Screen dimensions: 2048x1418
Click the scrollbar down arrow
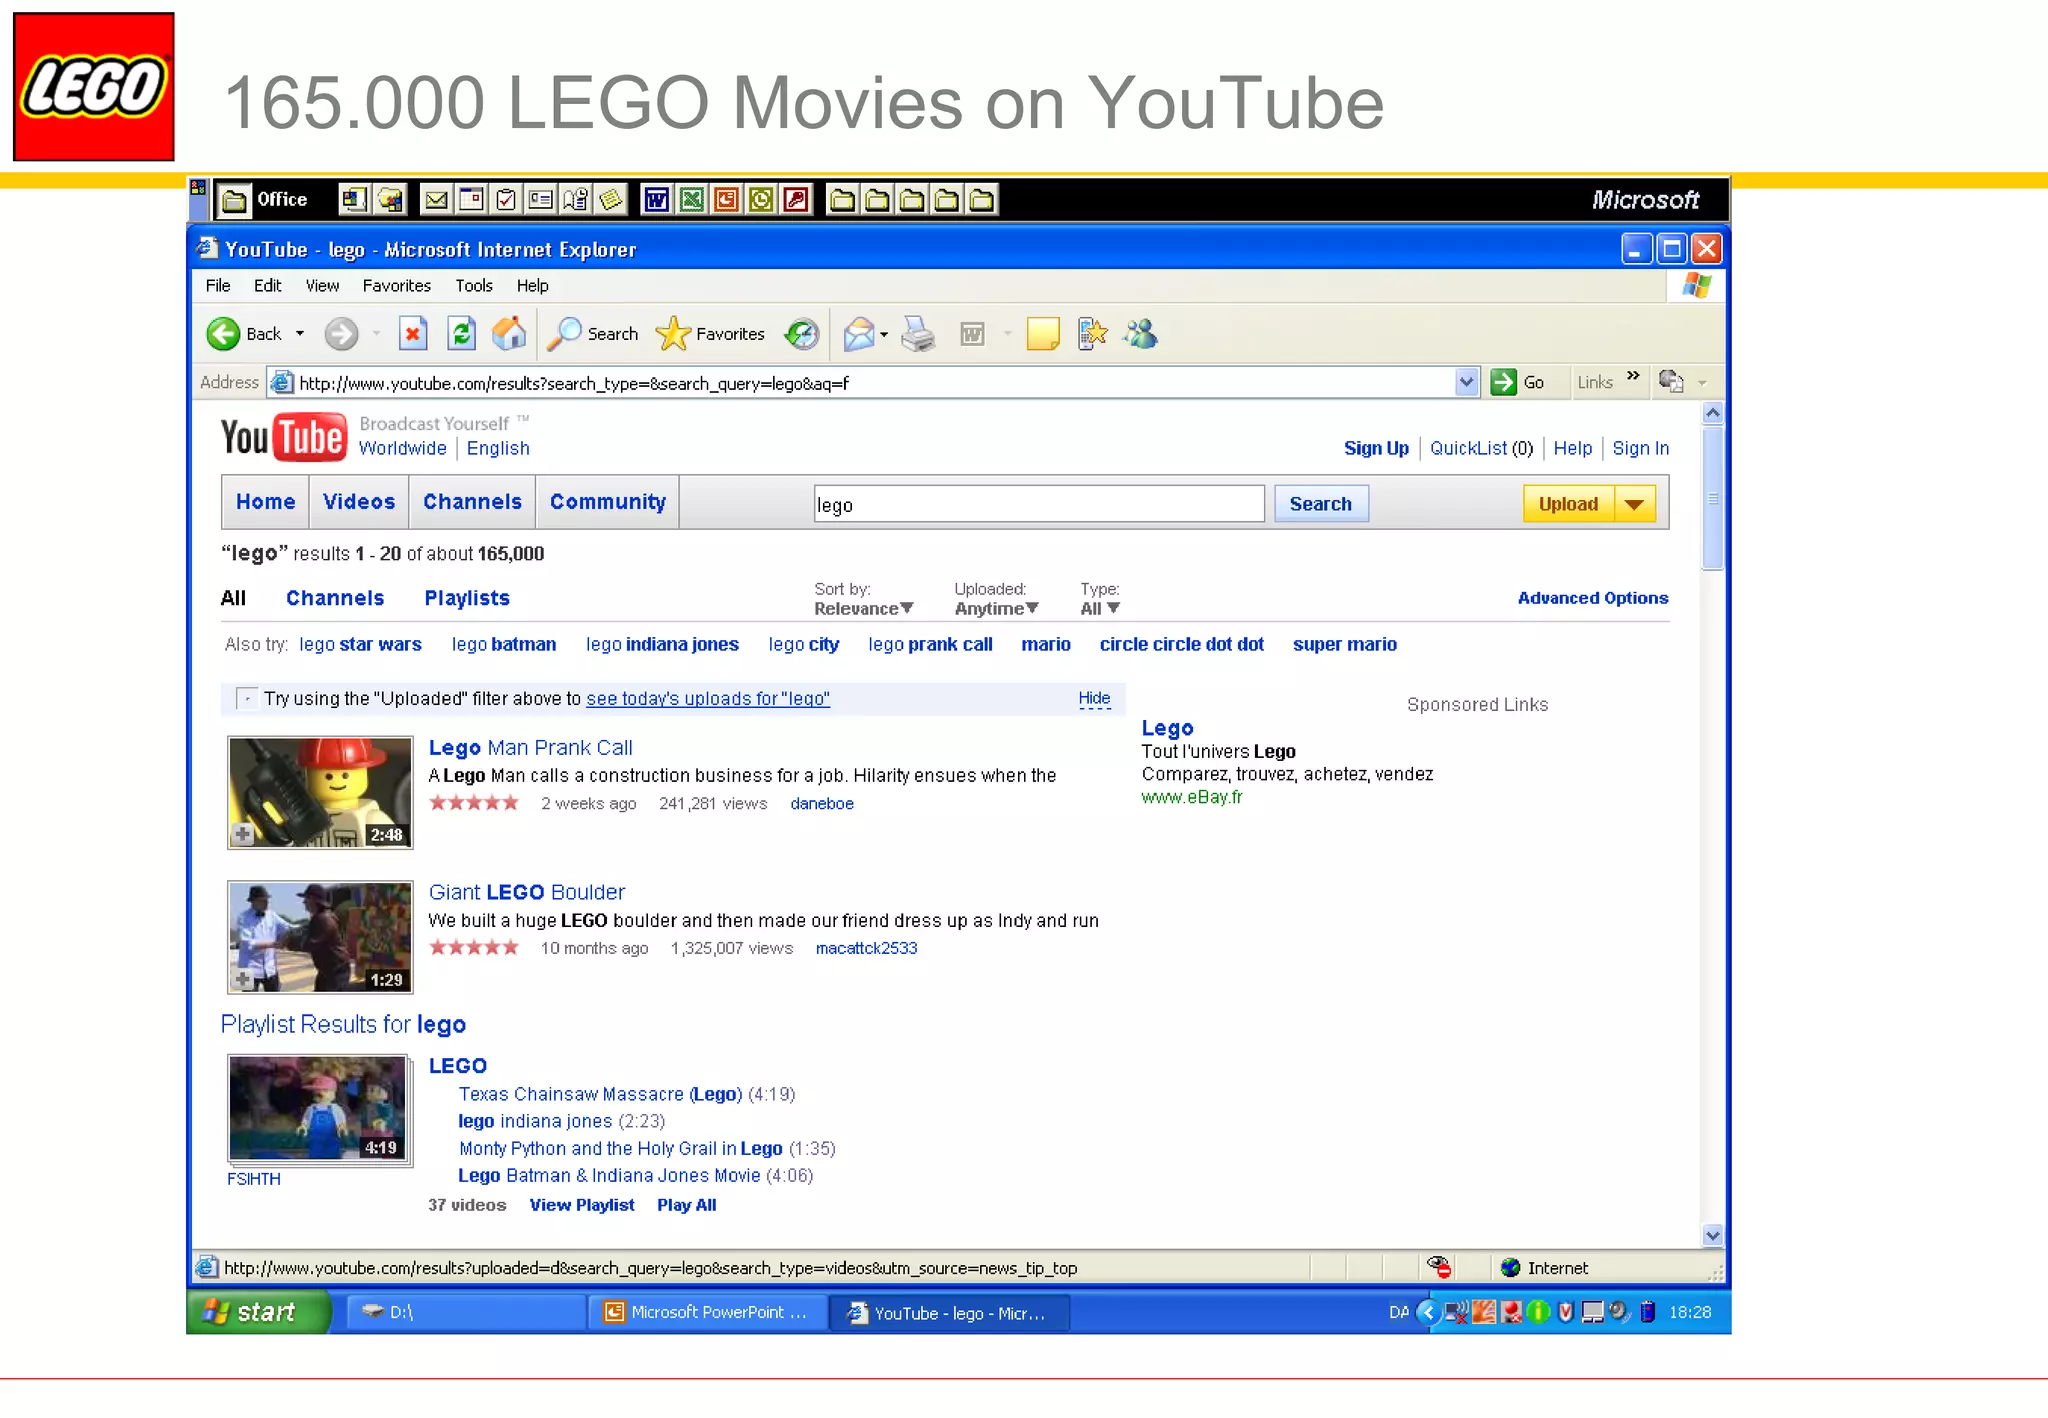(1712, 1234)
